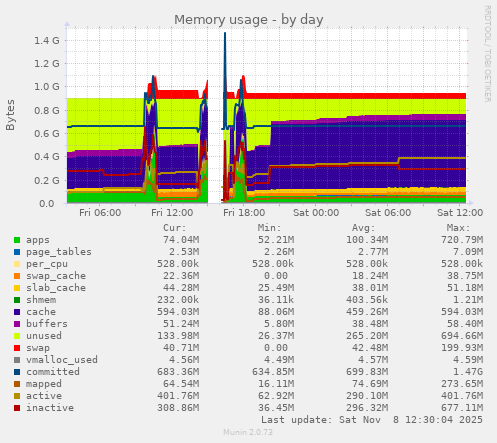This screenshot has height=443, width=497.
Task: Click the 'Sat 00:00' x-axis label
Action: (x=316, y=213)
